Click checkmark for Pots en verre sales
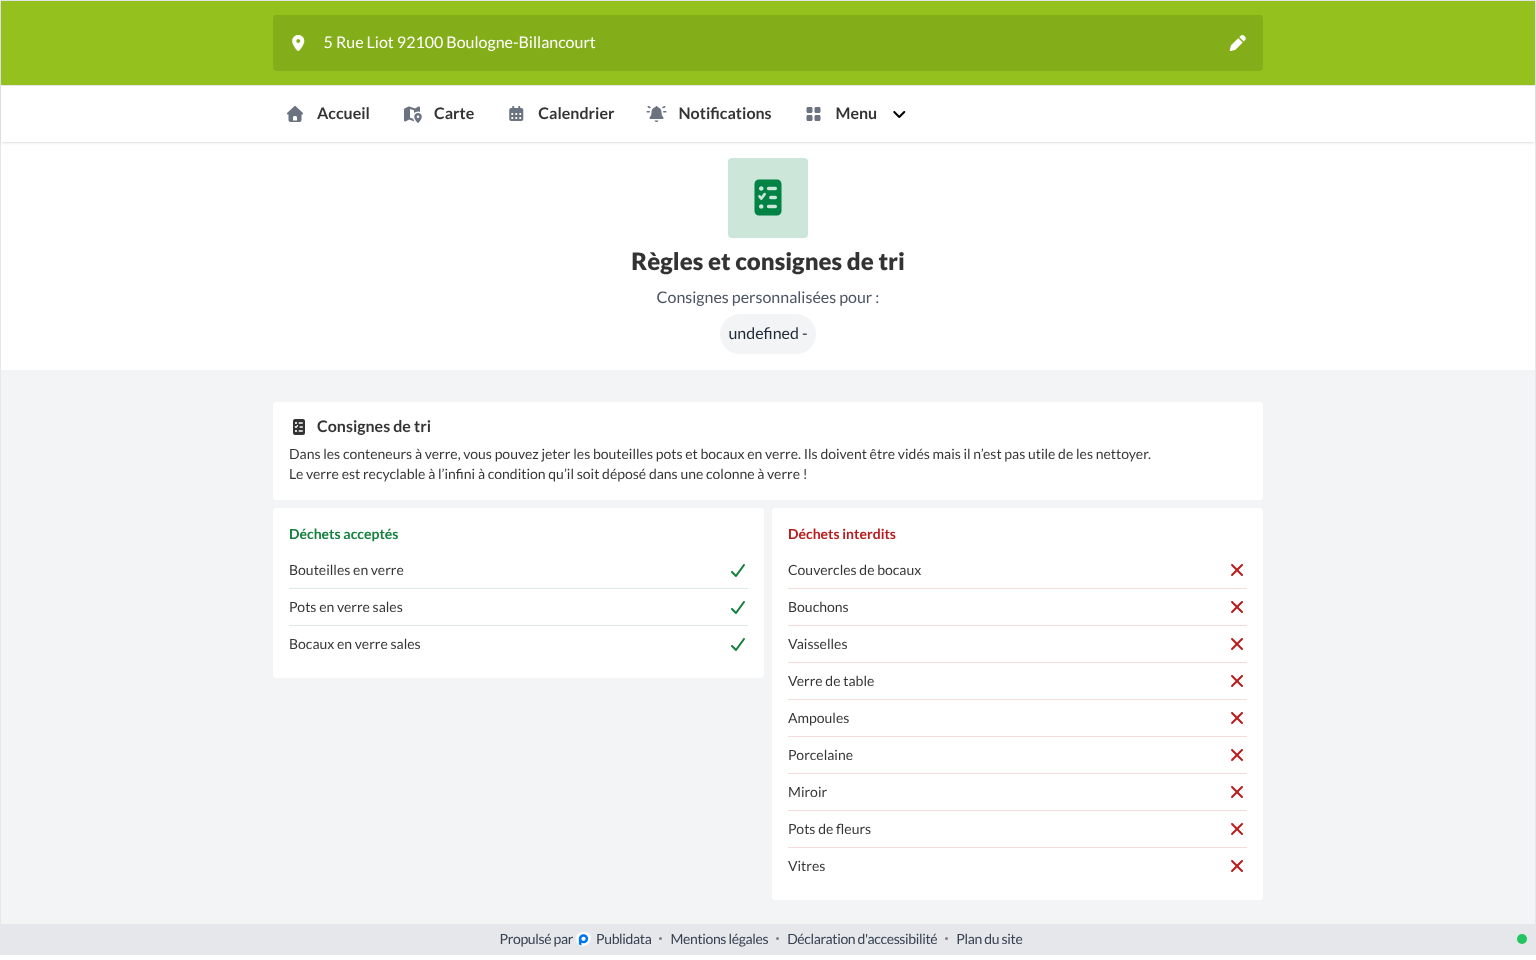1536x960 pixels. click(x=738, y=608)
